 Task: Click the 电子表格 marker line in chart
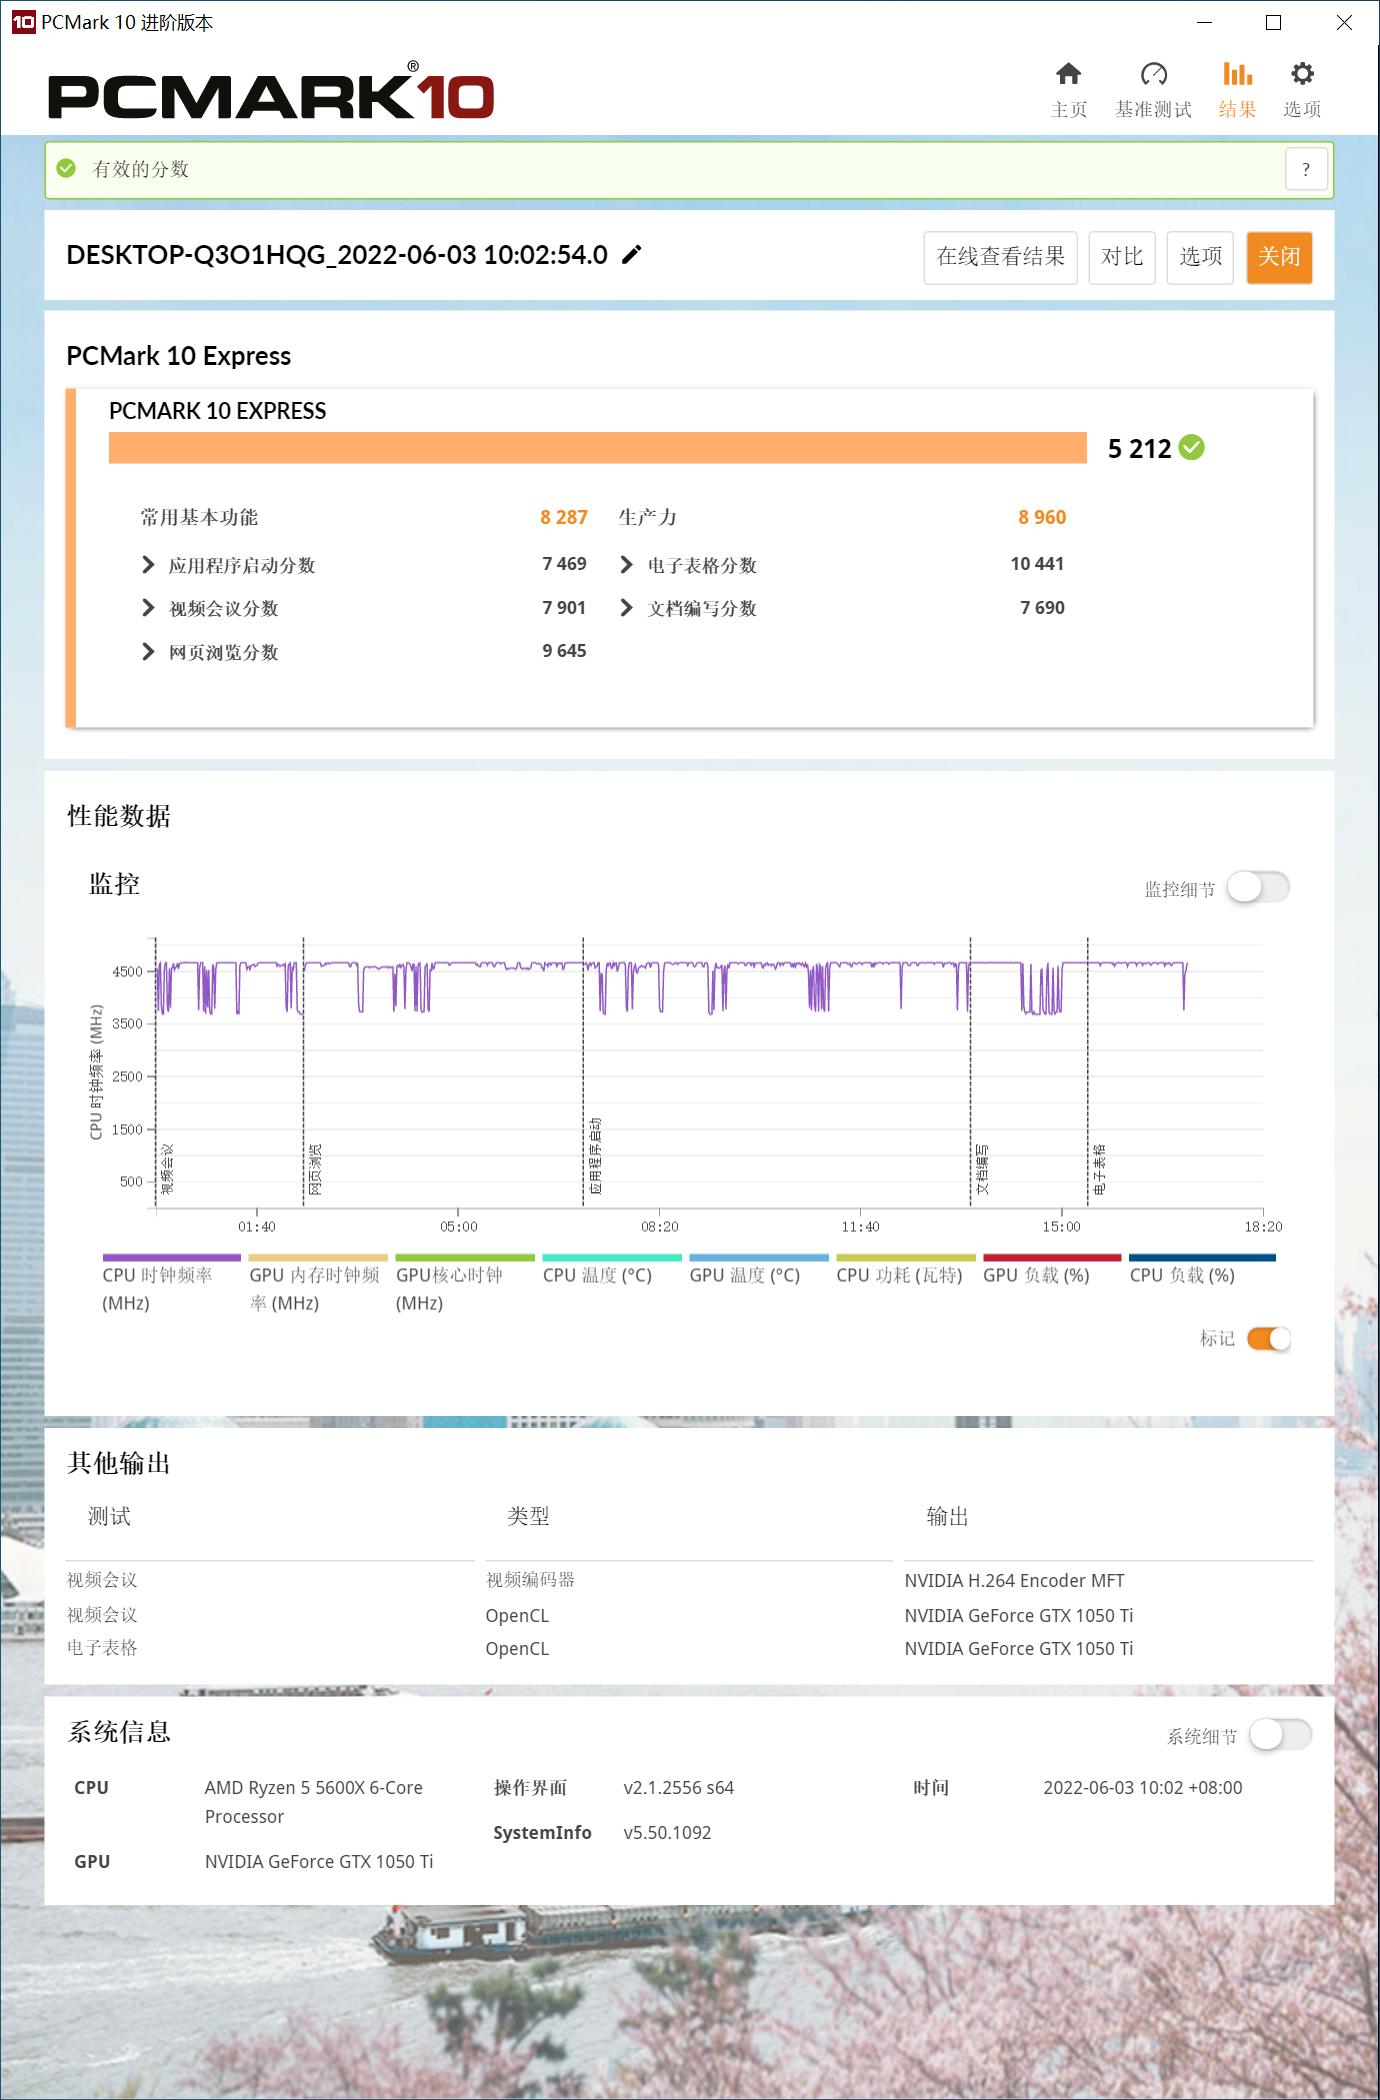[1088, 1072]
